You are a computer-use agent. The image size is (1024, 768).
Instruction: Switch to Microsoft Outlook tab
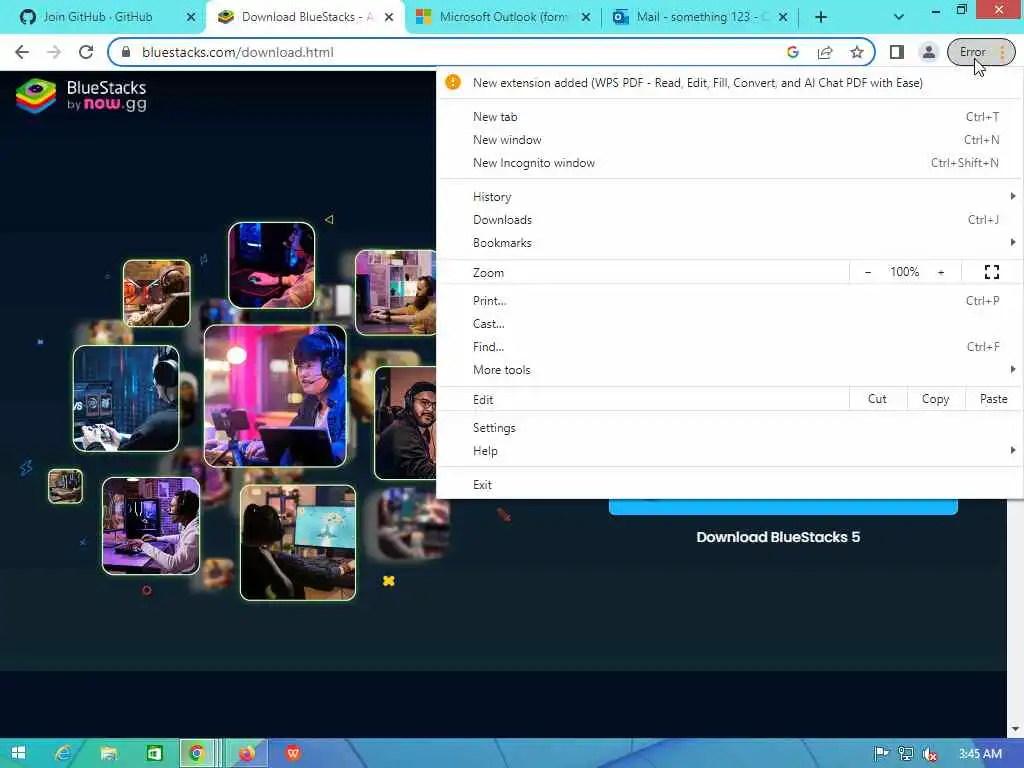pyautogui.click(x=503, y=17)
